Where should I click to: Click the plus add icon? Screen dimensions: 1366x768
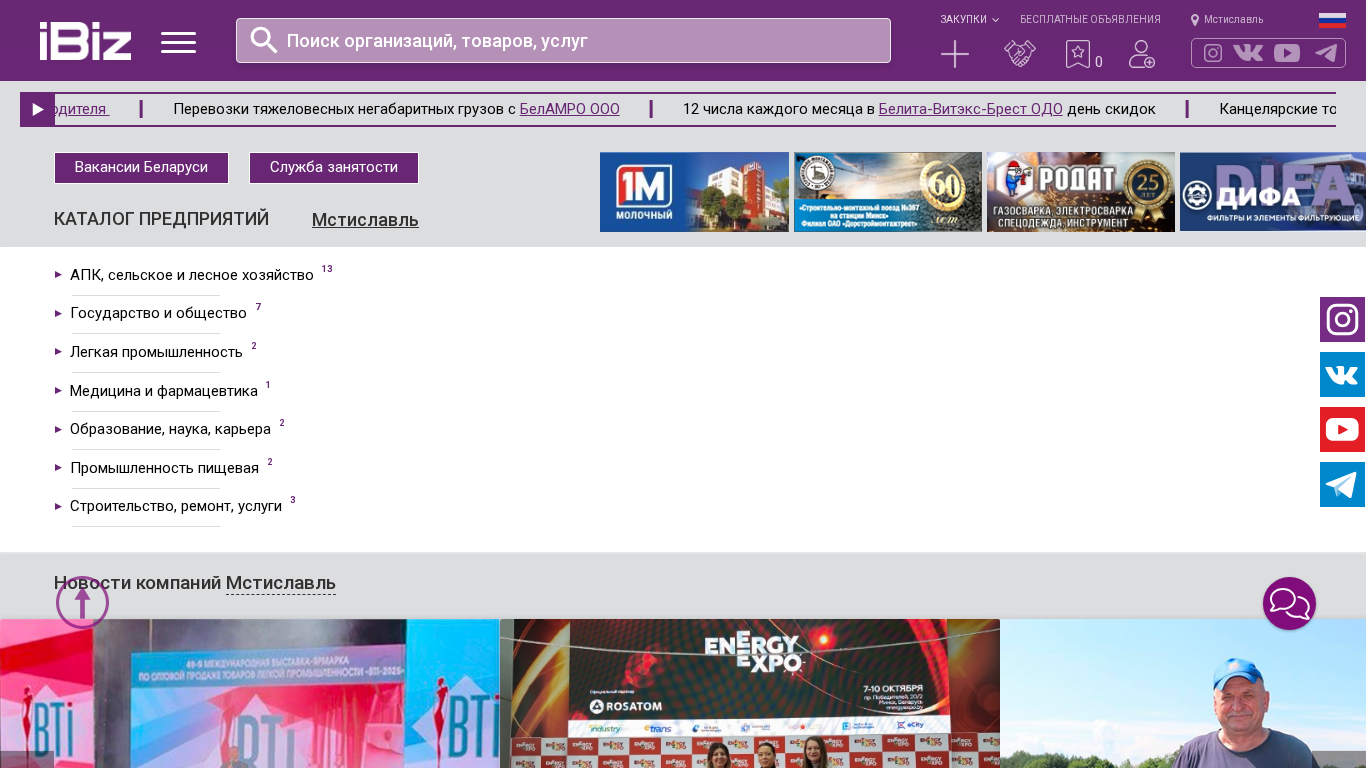pyautogui.click(x=955, y=54)
